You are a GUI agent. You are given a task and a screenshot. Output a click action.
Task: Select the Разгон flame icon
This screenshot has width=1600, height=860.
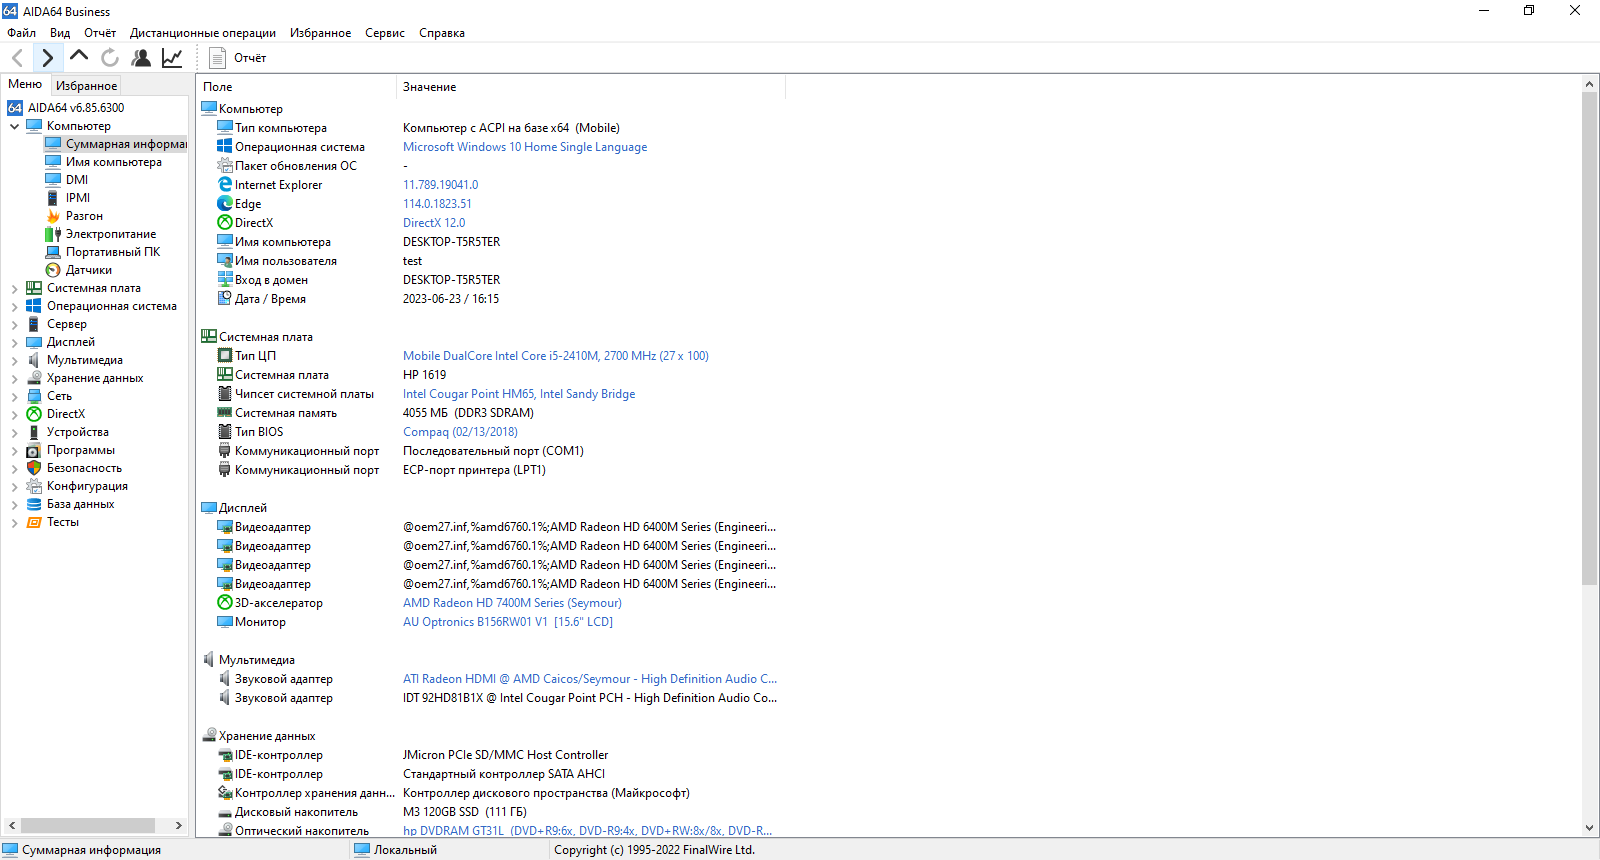pos(53,216)
